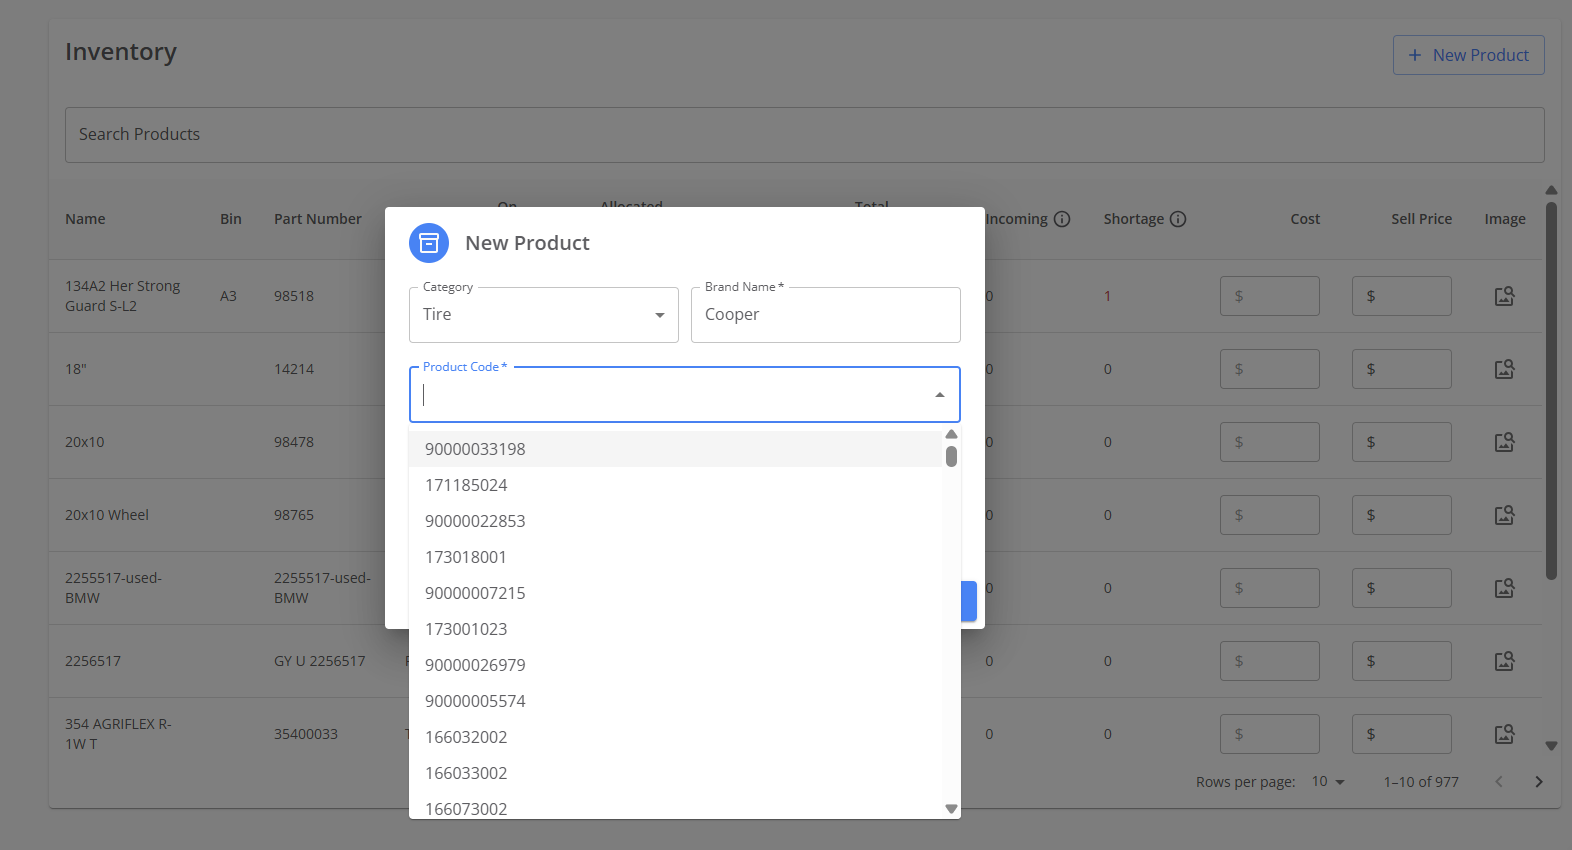Click Sell Price field for 354 AGRIFLEX row
Screen dimensions: 1572x850
click(x=1402, y=734)
